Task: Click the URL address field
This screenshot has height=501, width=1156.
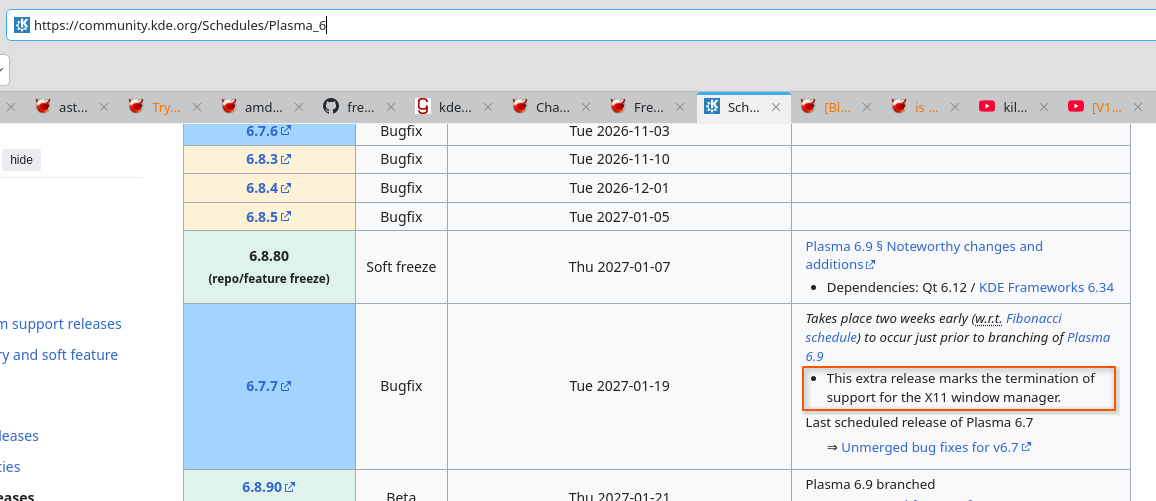Action: [582, 26]
